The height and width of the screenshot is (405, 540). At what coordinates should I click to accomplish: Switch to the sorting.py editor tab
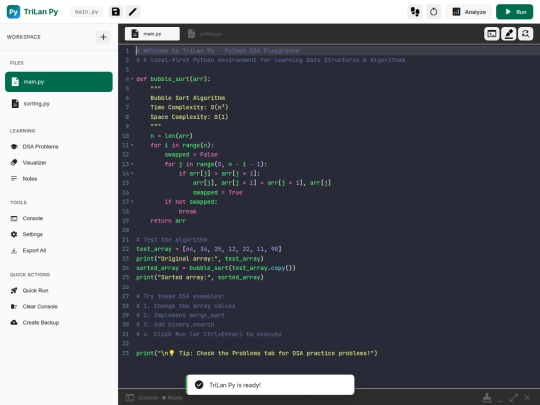tap(205, 34)
